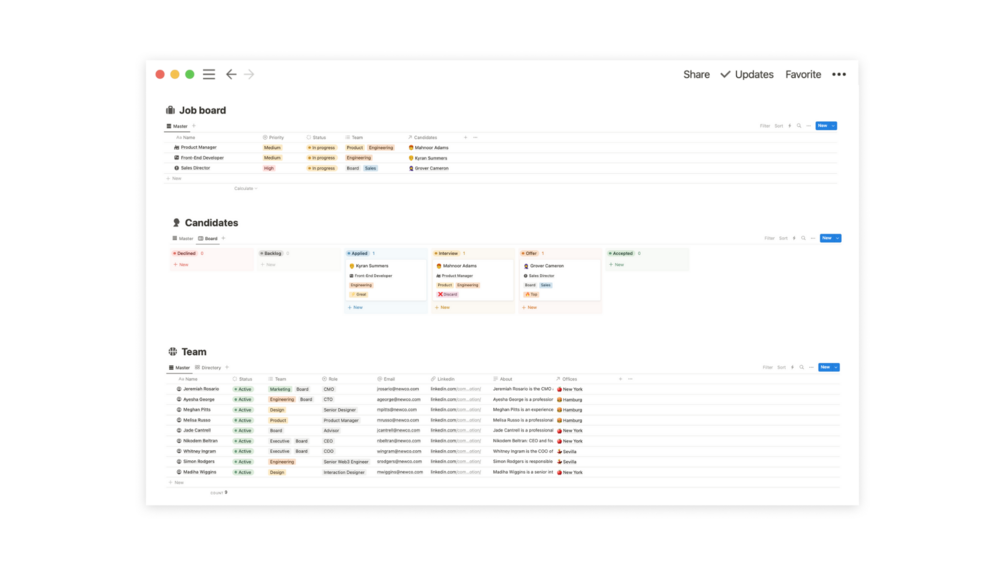Open Team table column options ellipsis
Screen dimensions: 1005x565
[630, 379]
